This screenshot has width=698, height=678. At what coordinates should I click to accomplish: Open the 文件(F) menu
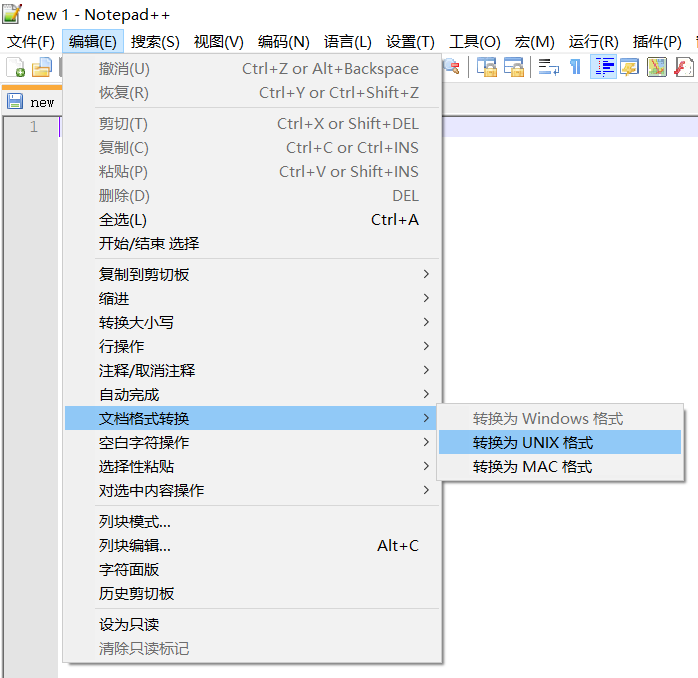tap(31, 42)
